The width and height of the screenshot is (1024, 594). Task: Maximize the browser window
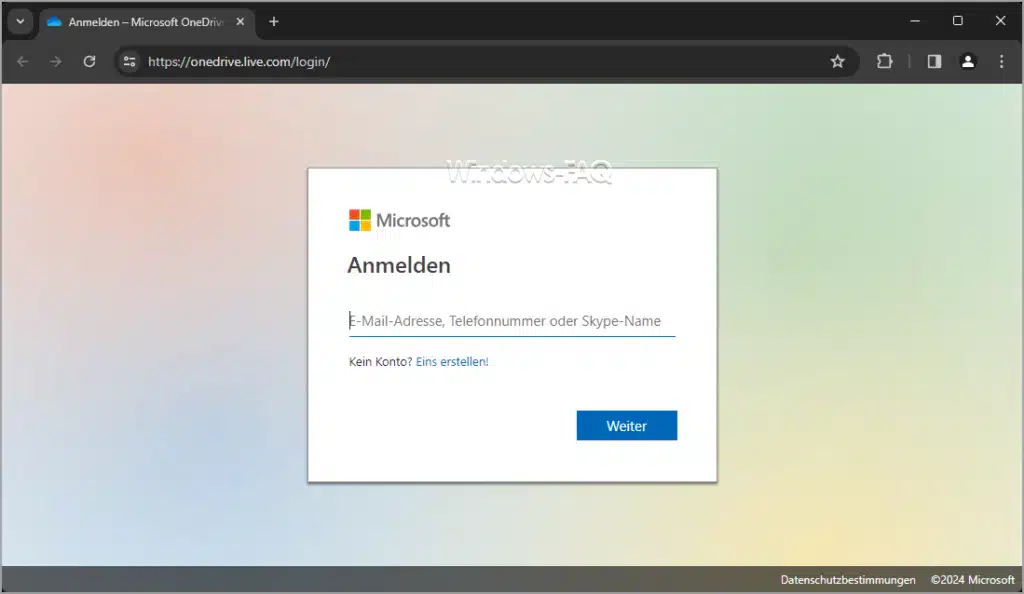click(957, 21)
